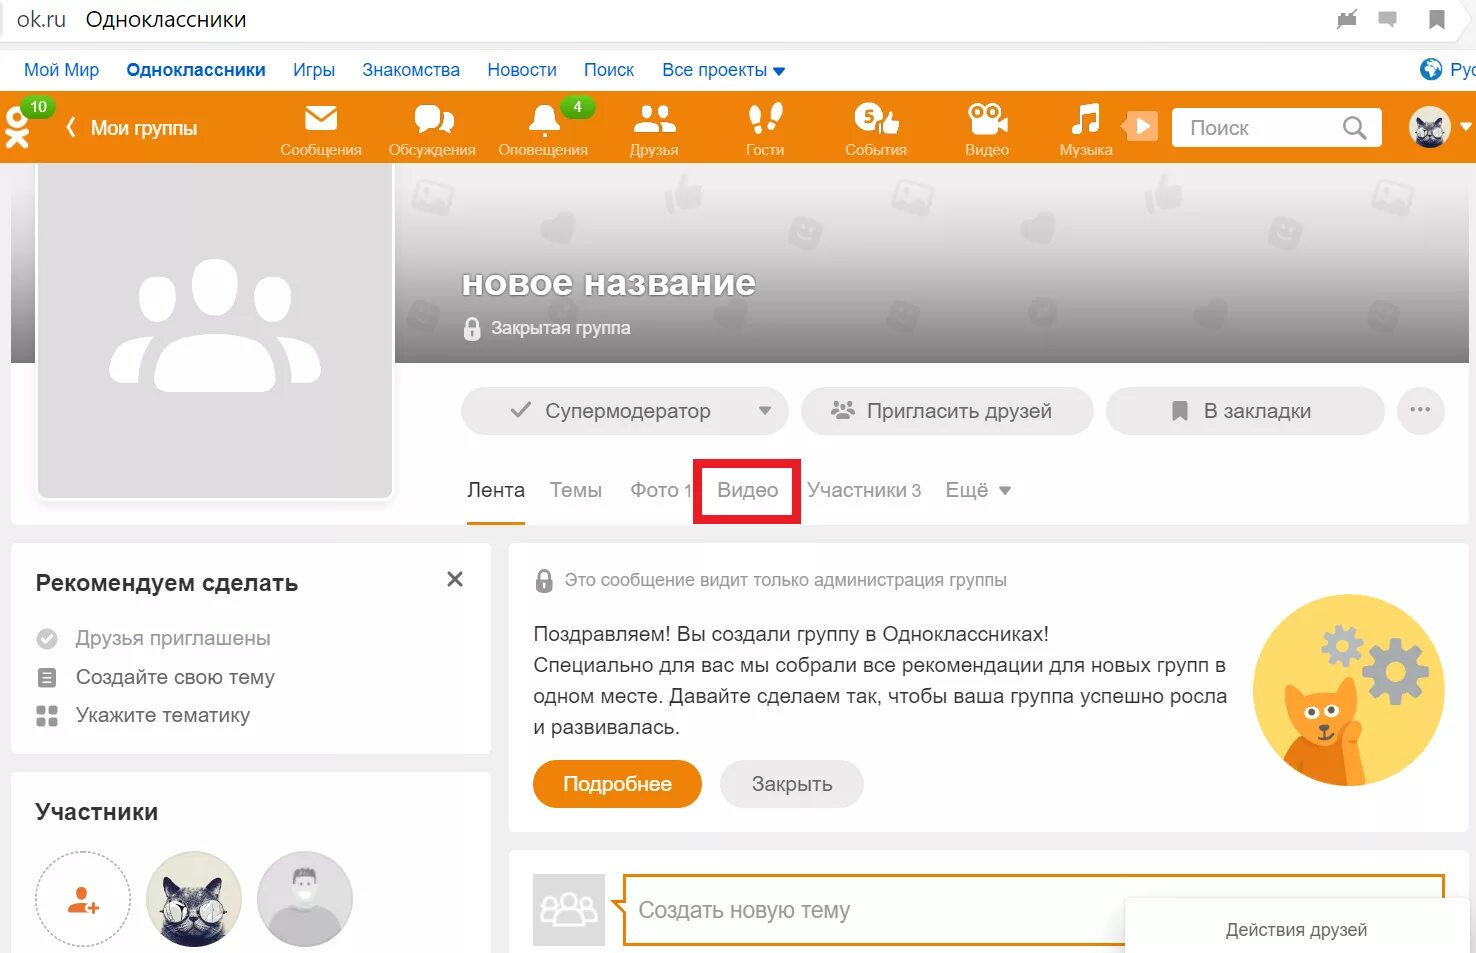Viewport: 1476px width, 953px height.
Task: Open Действия друзей panel
Action: point(1297,929)
